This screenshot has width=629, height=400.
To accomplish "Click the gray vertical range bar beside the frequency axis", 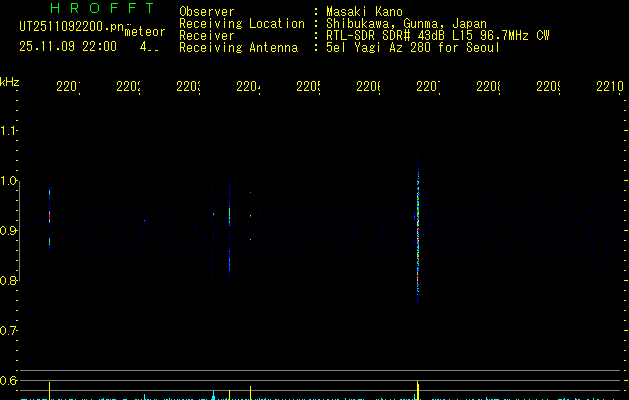I will tap(19, 231).
